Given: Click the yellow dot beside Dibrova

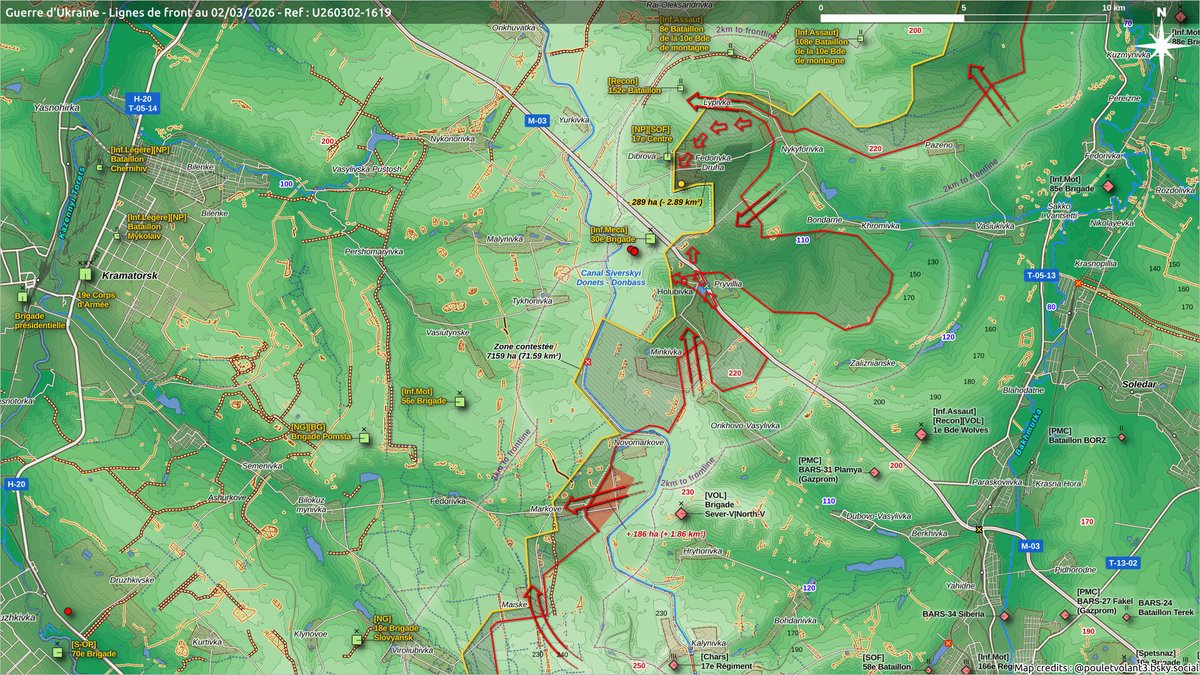Looking at the screenshot, I should [x=681, y=184].
